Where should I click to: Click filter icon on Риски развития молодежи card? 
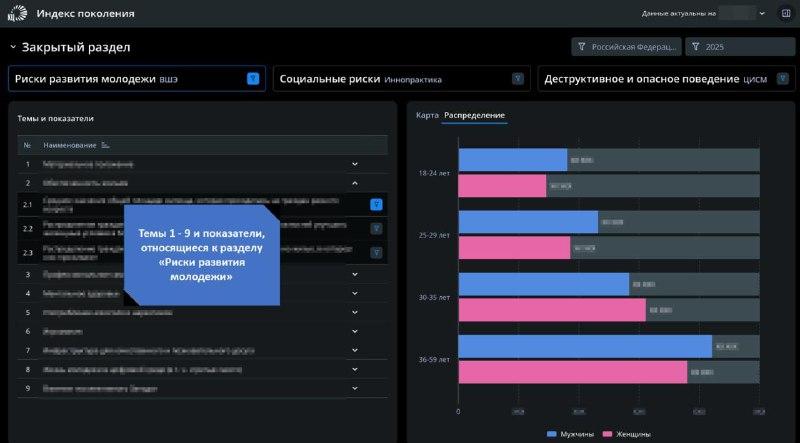[253, 78]
